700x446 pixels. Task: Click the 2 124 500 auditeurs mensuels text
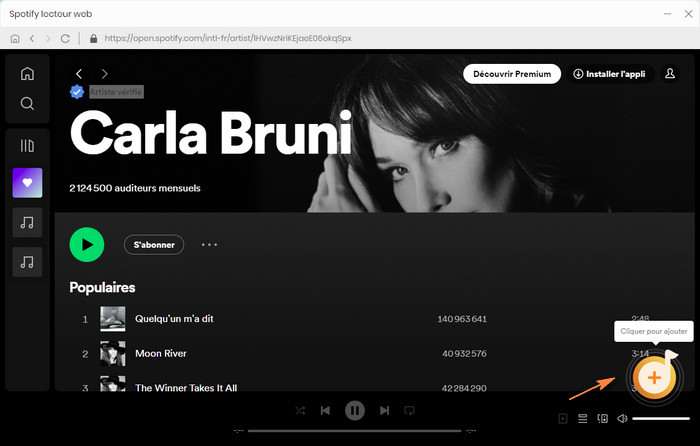coord(135,188)
